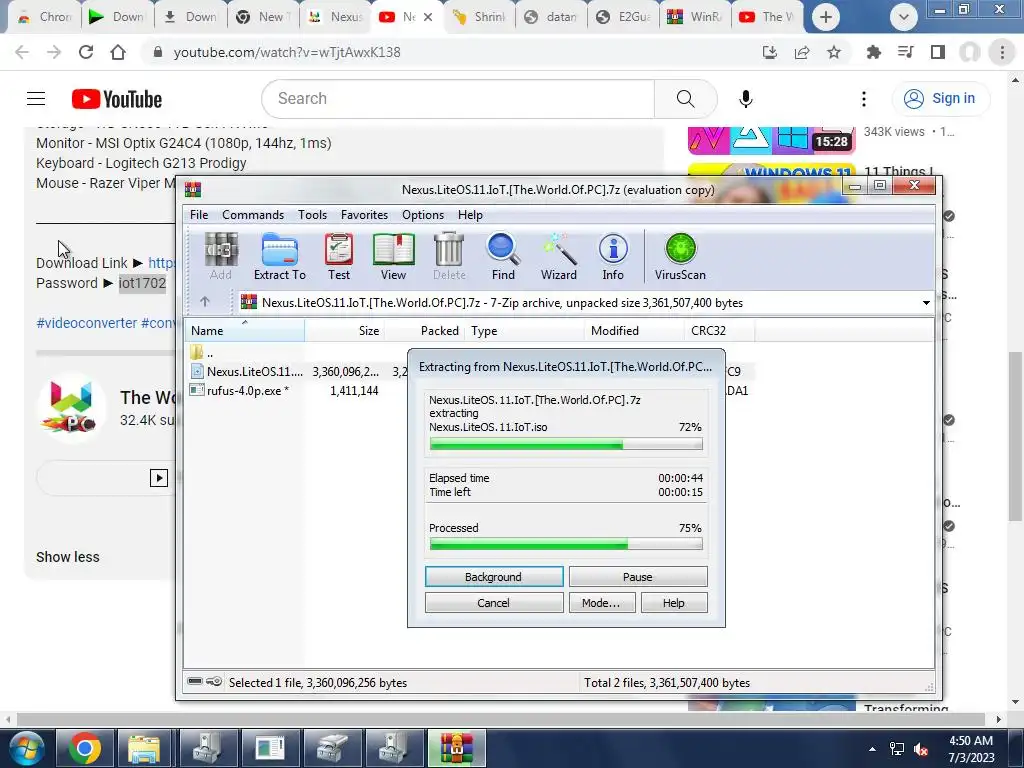Bookmark this page with the star icon
The height and width of the screenshot is (768, 1024).
(834, 52)
